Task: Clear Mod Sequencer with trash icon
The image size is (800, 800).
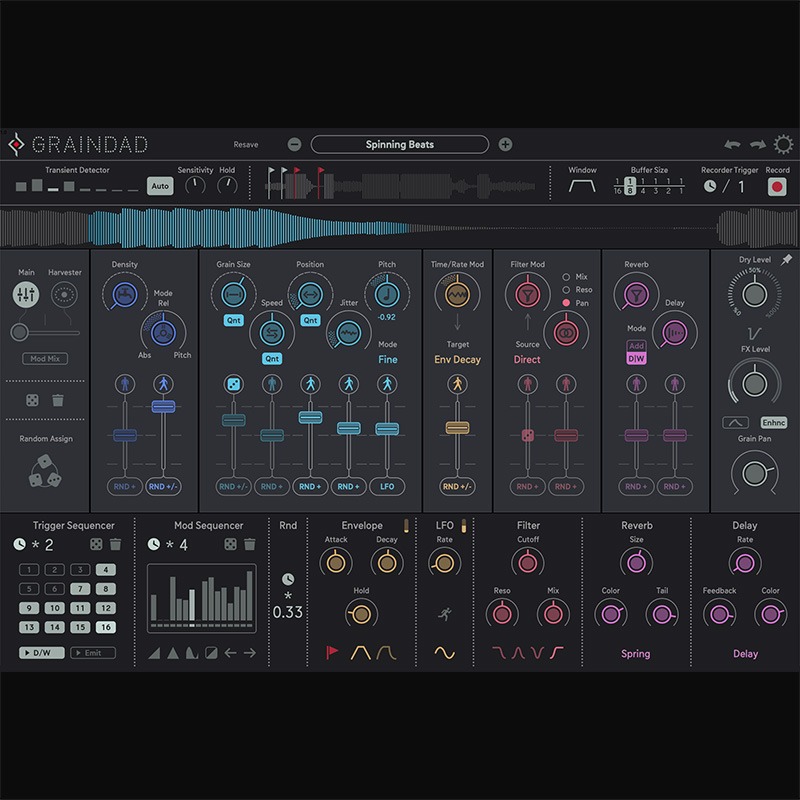Action: pyautogui.click(x=249, y=544)
